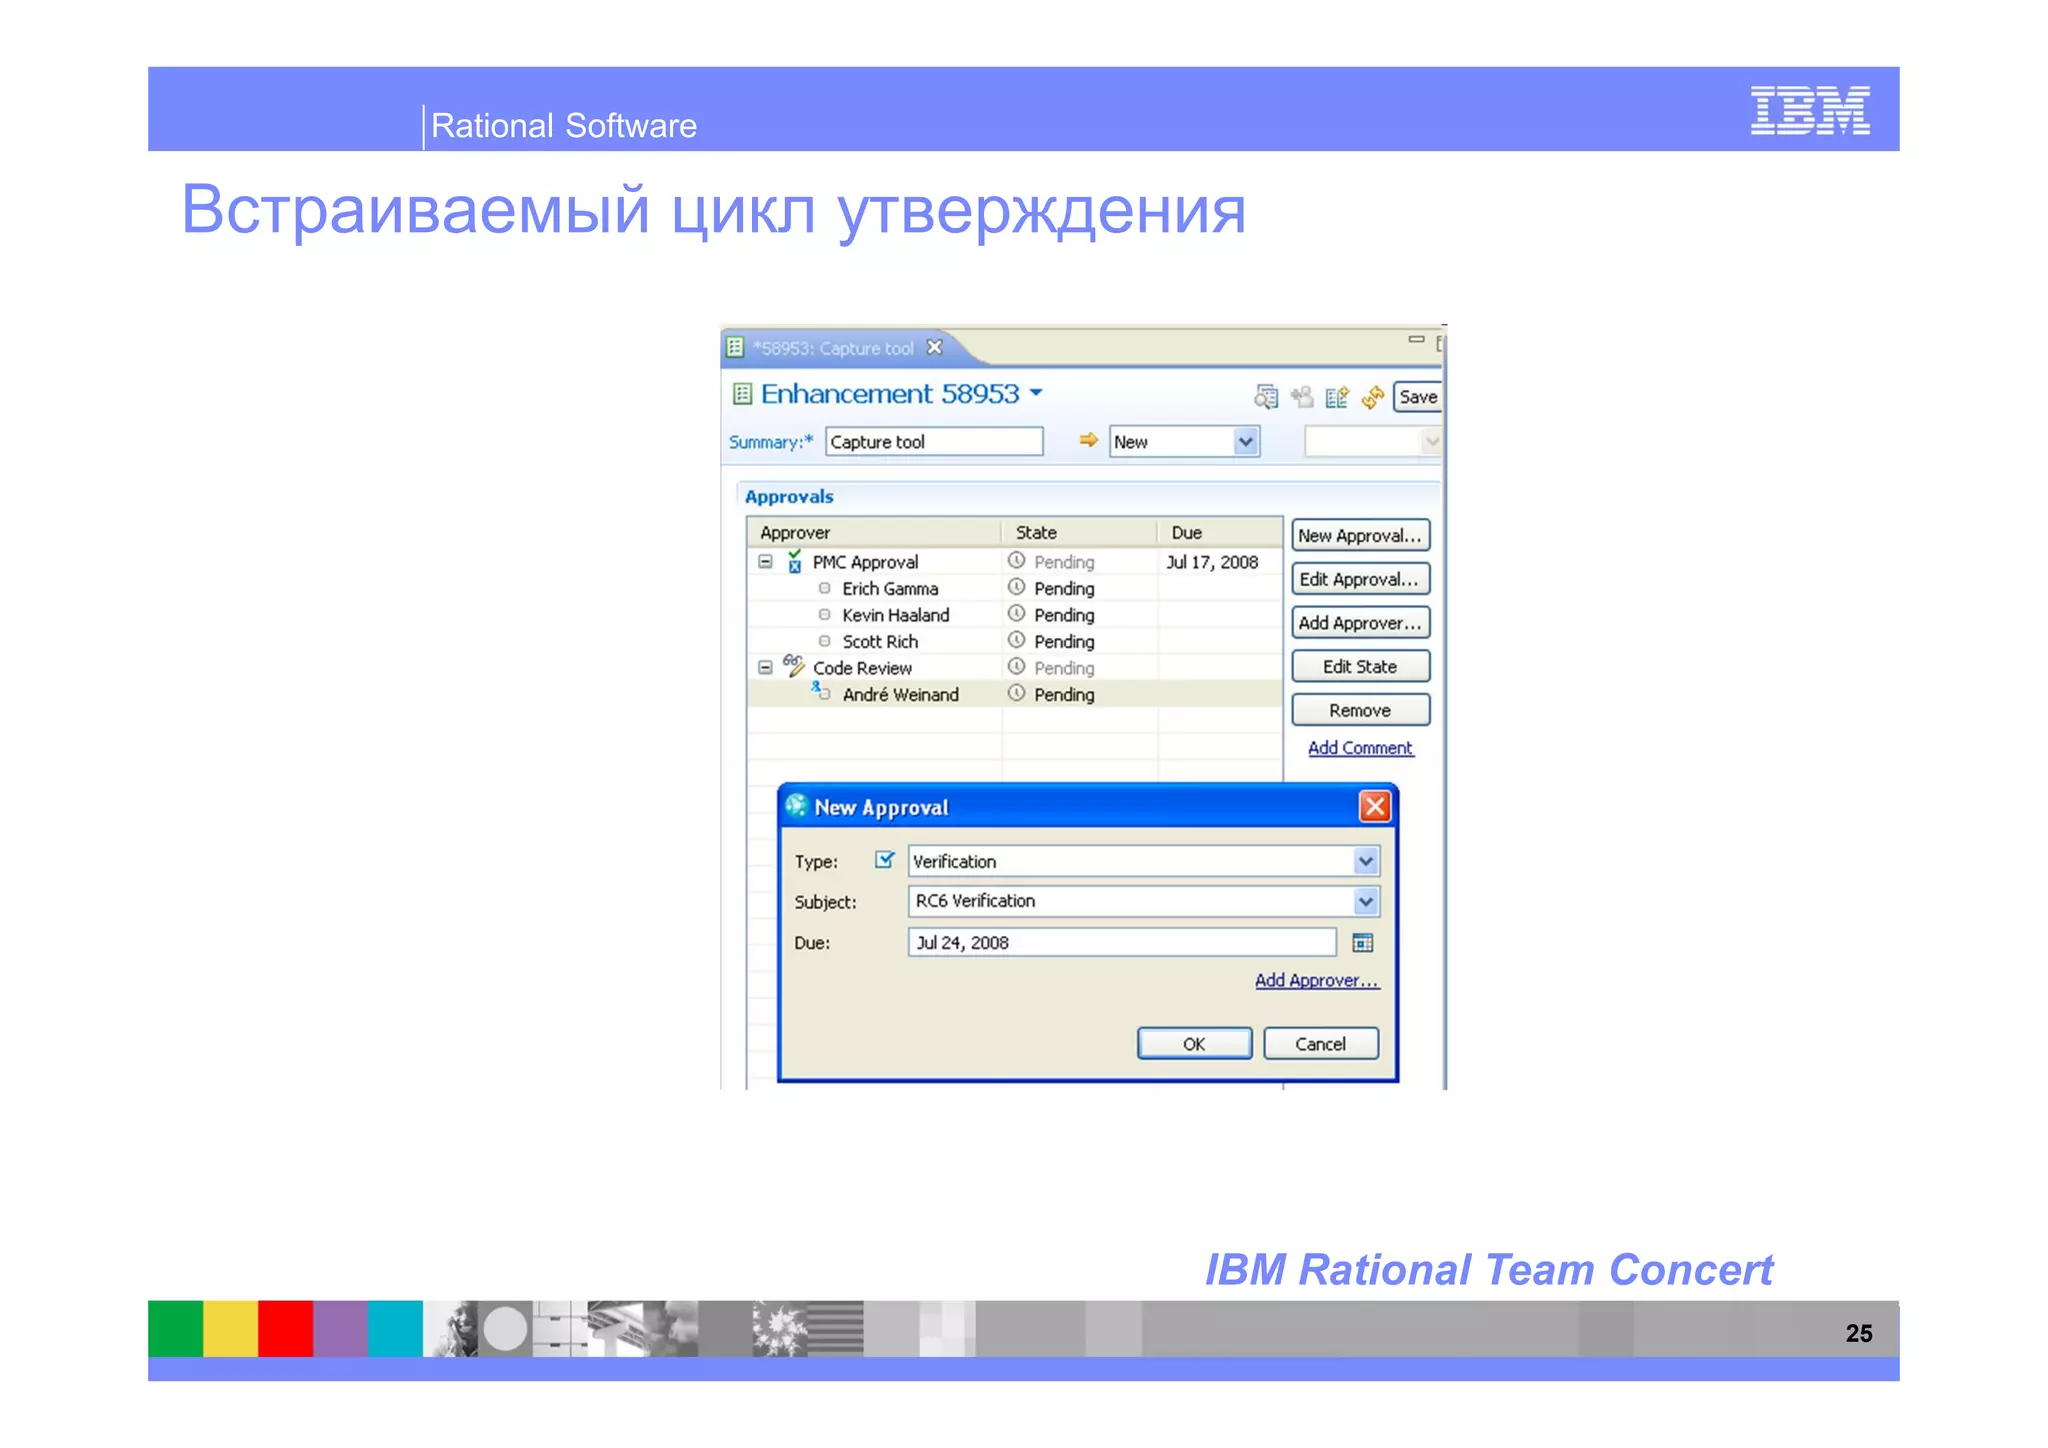Select the Scott Rich row
The image size is (2048, 1448).
pos(1015,641)
